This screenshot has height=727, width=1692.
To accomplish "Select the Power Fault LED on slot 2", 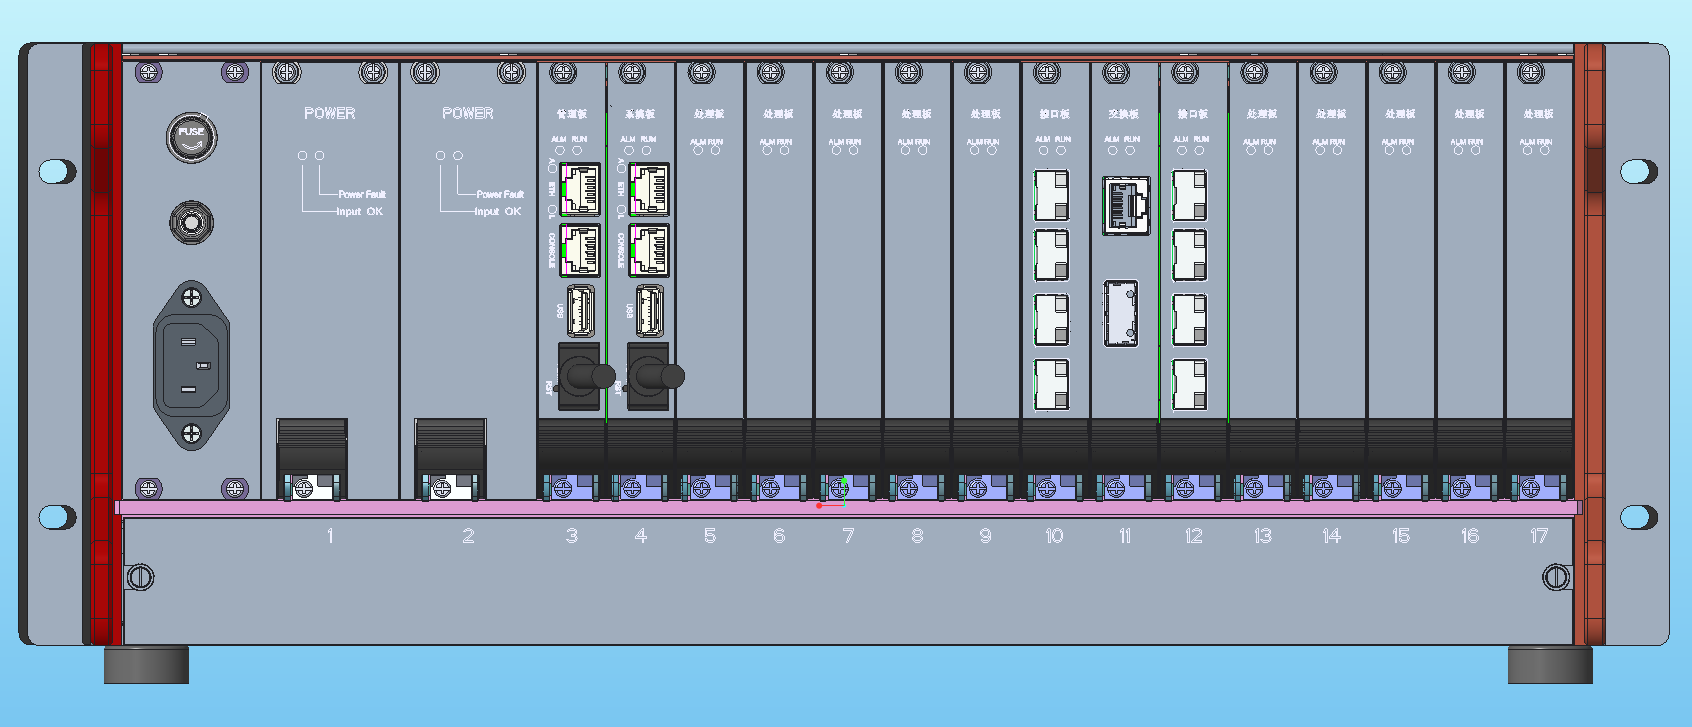I will pos(458,156).
